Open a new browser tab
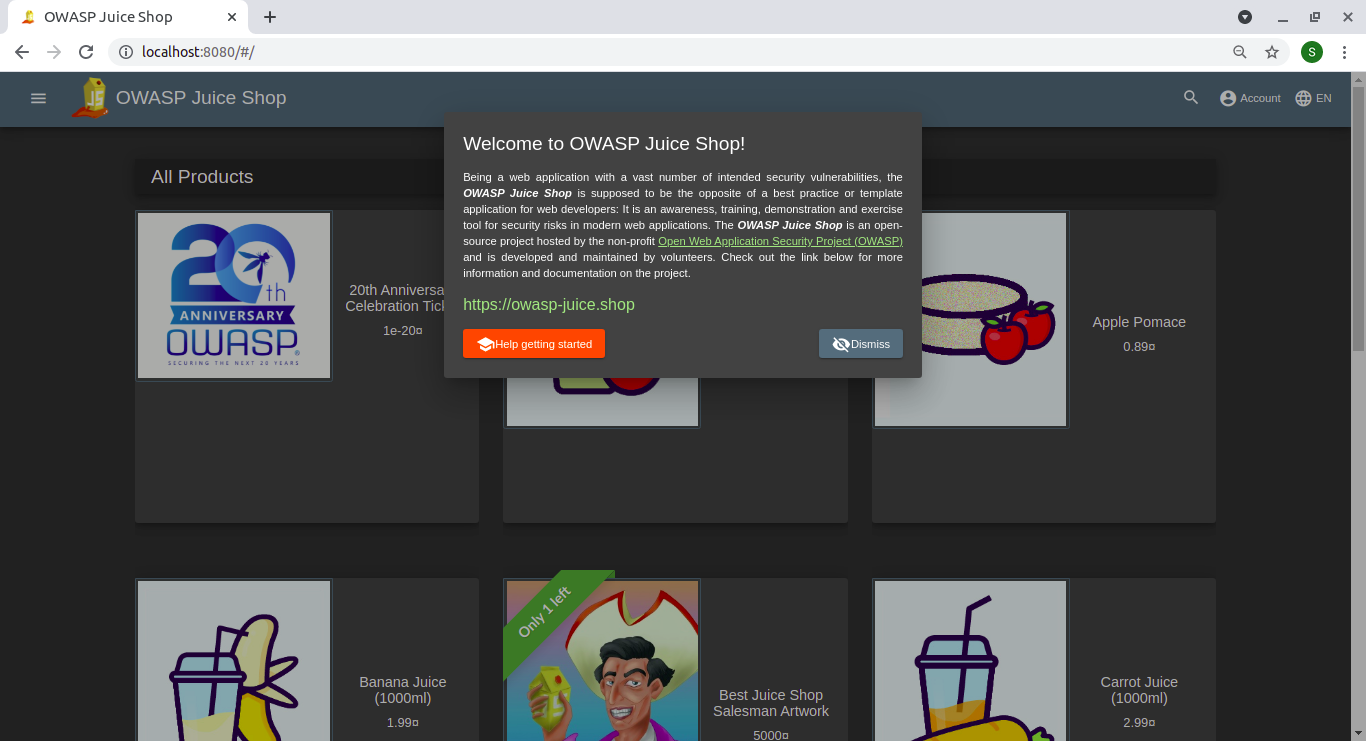Screen dimensions: 1366x741 coord(270,17)
